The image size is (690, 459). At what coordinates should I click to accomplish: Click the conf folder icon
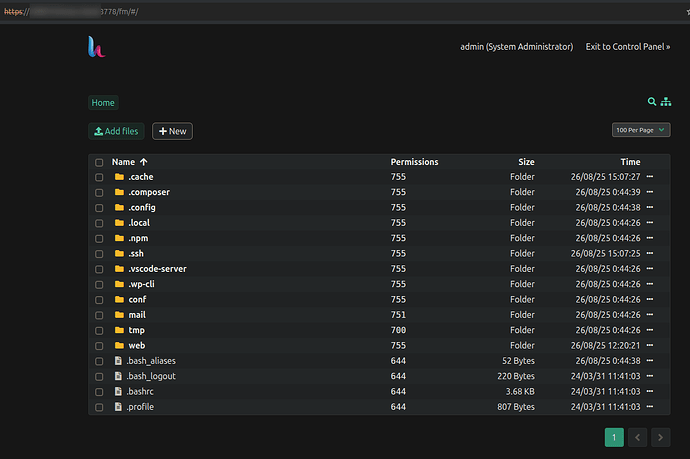click(x=119, y=299)
